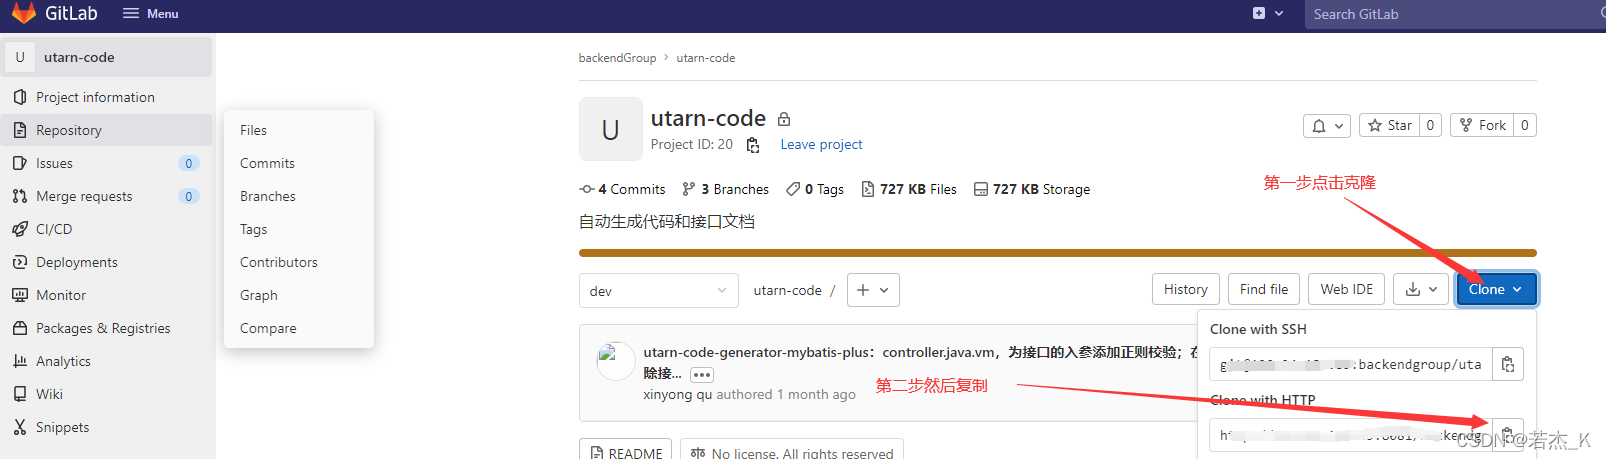Viewport: 1606px width, 459px height.
Task: Open the README button
Action: (626, 453)
